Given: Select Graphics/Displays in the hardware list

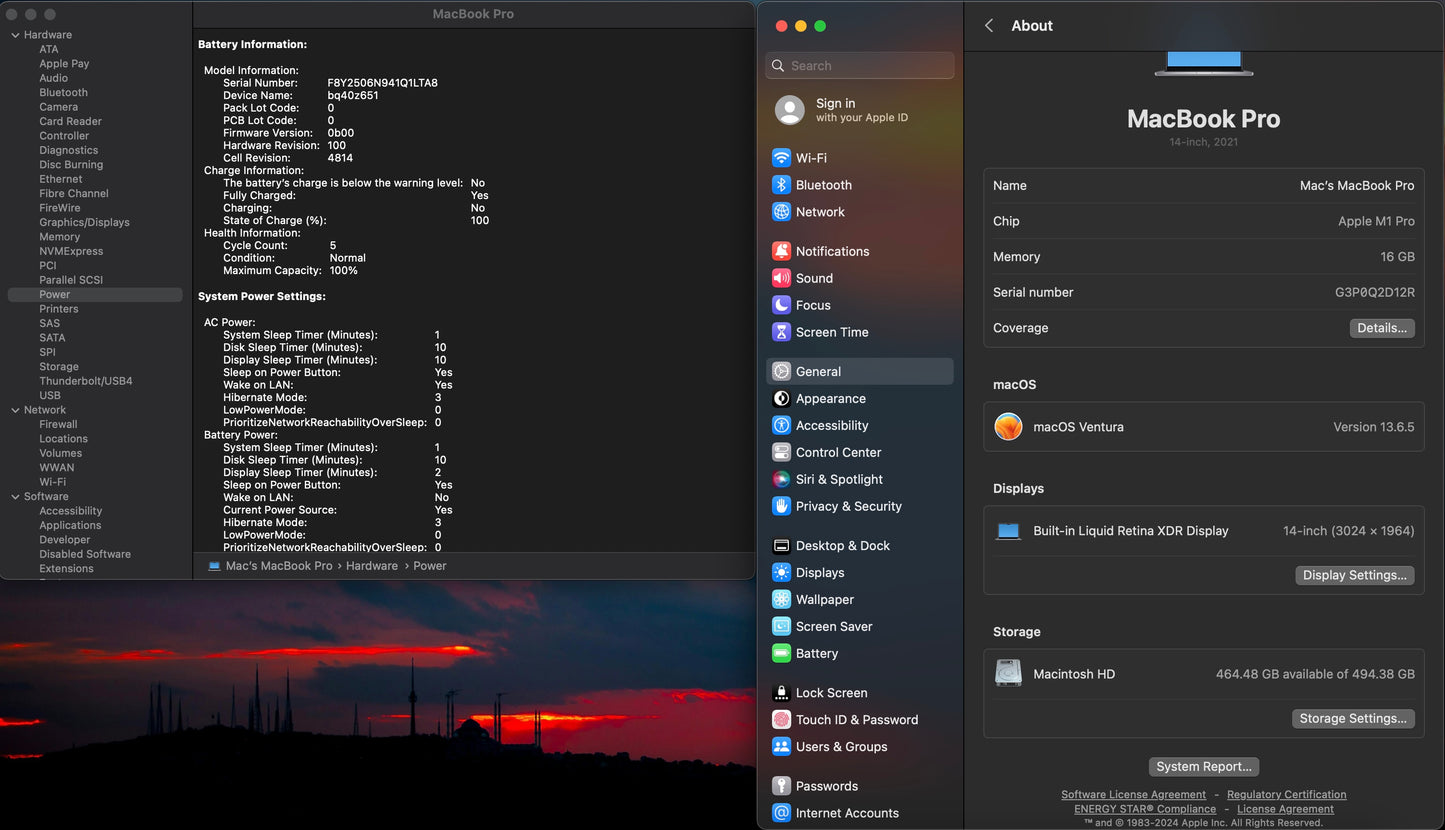Looking at the screenshot, I should 84,222.
